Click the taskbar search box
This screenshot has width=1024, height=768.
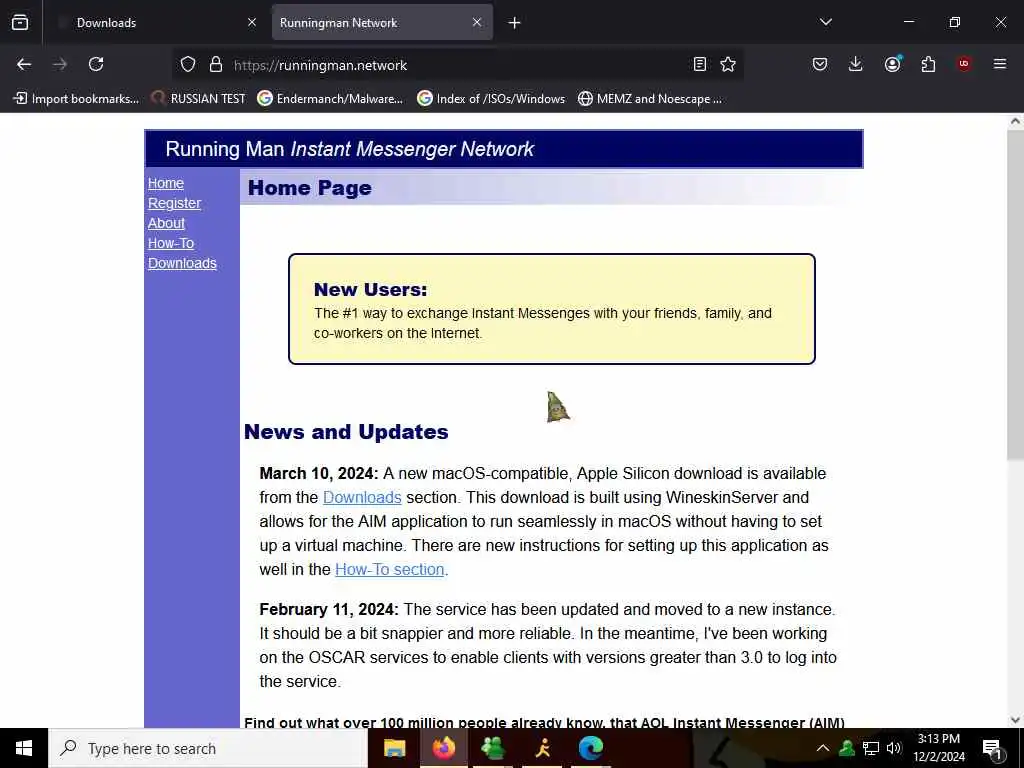(208, 748)
